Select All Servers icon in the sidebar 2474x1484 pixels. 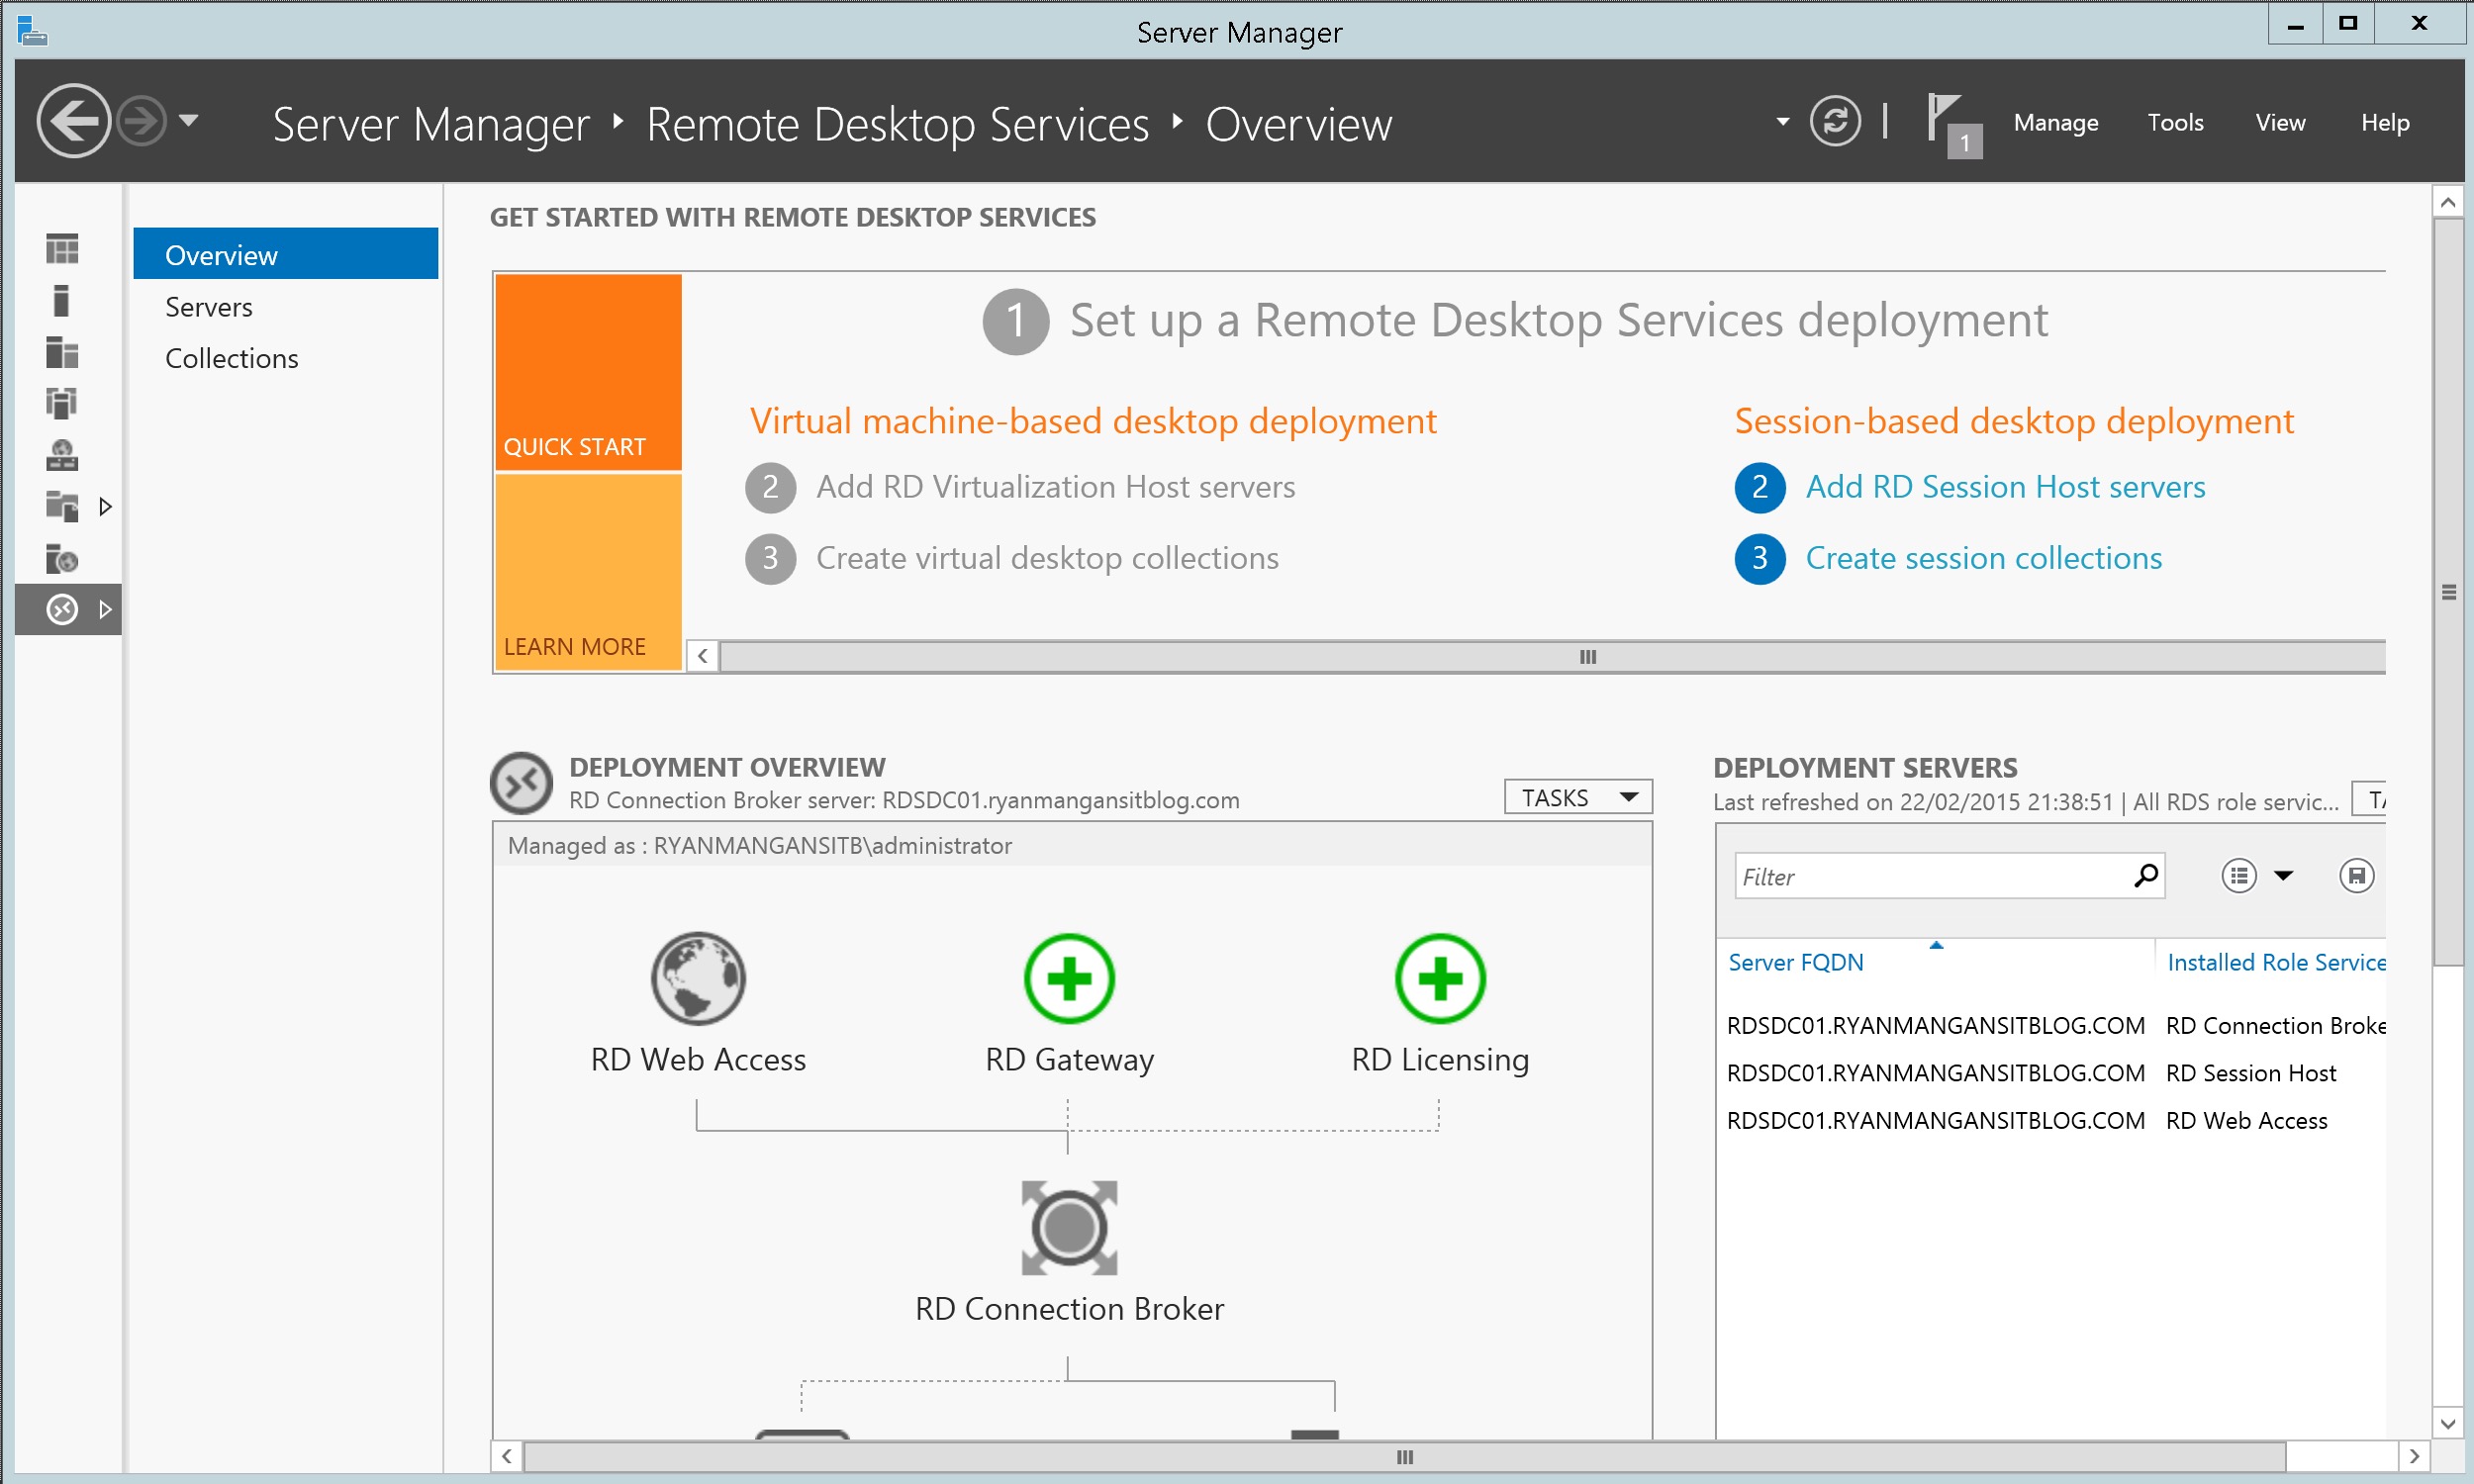[62, 352]
